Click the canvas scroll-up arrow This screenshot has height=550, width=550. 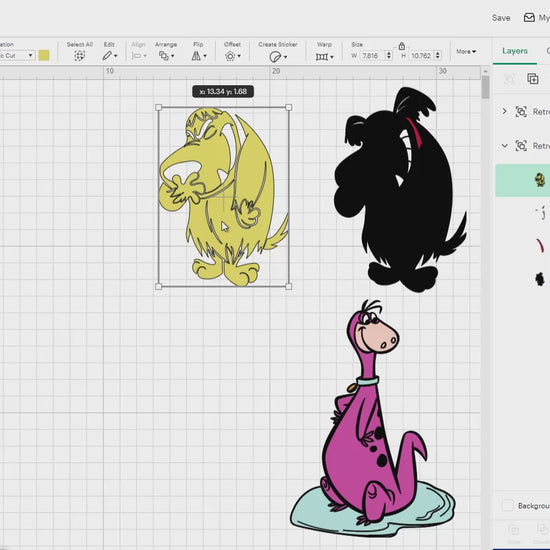485,71
